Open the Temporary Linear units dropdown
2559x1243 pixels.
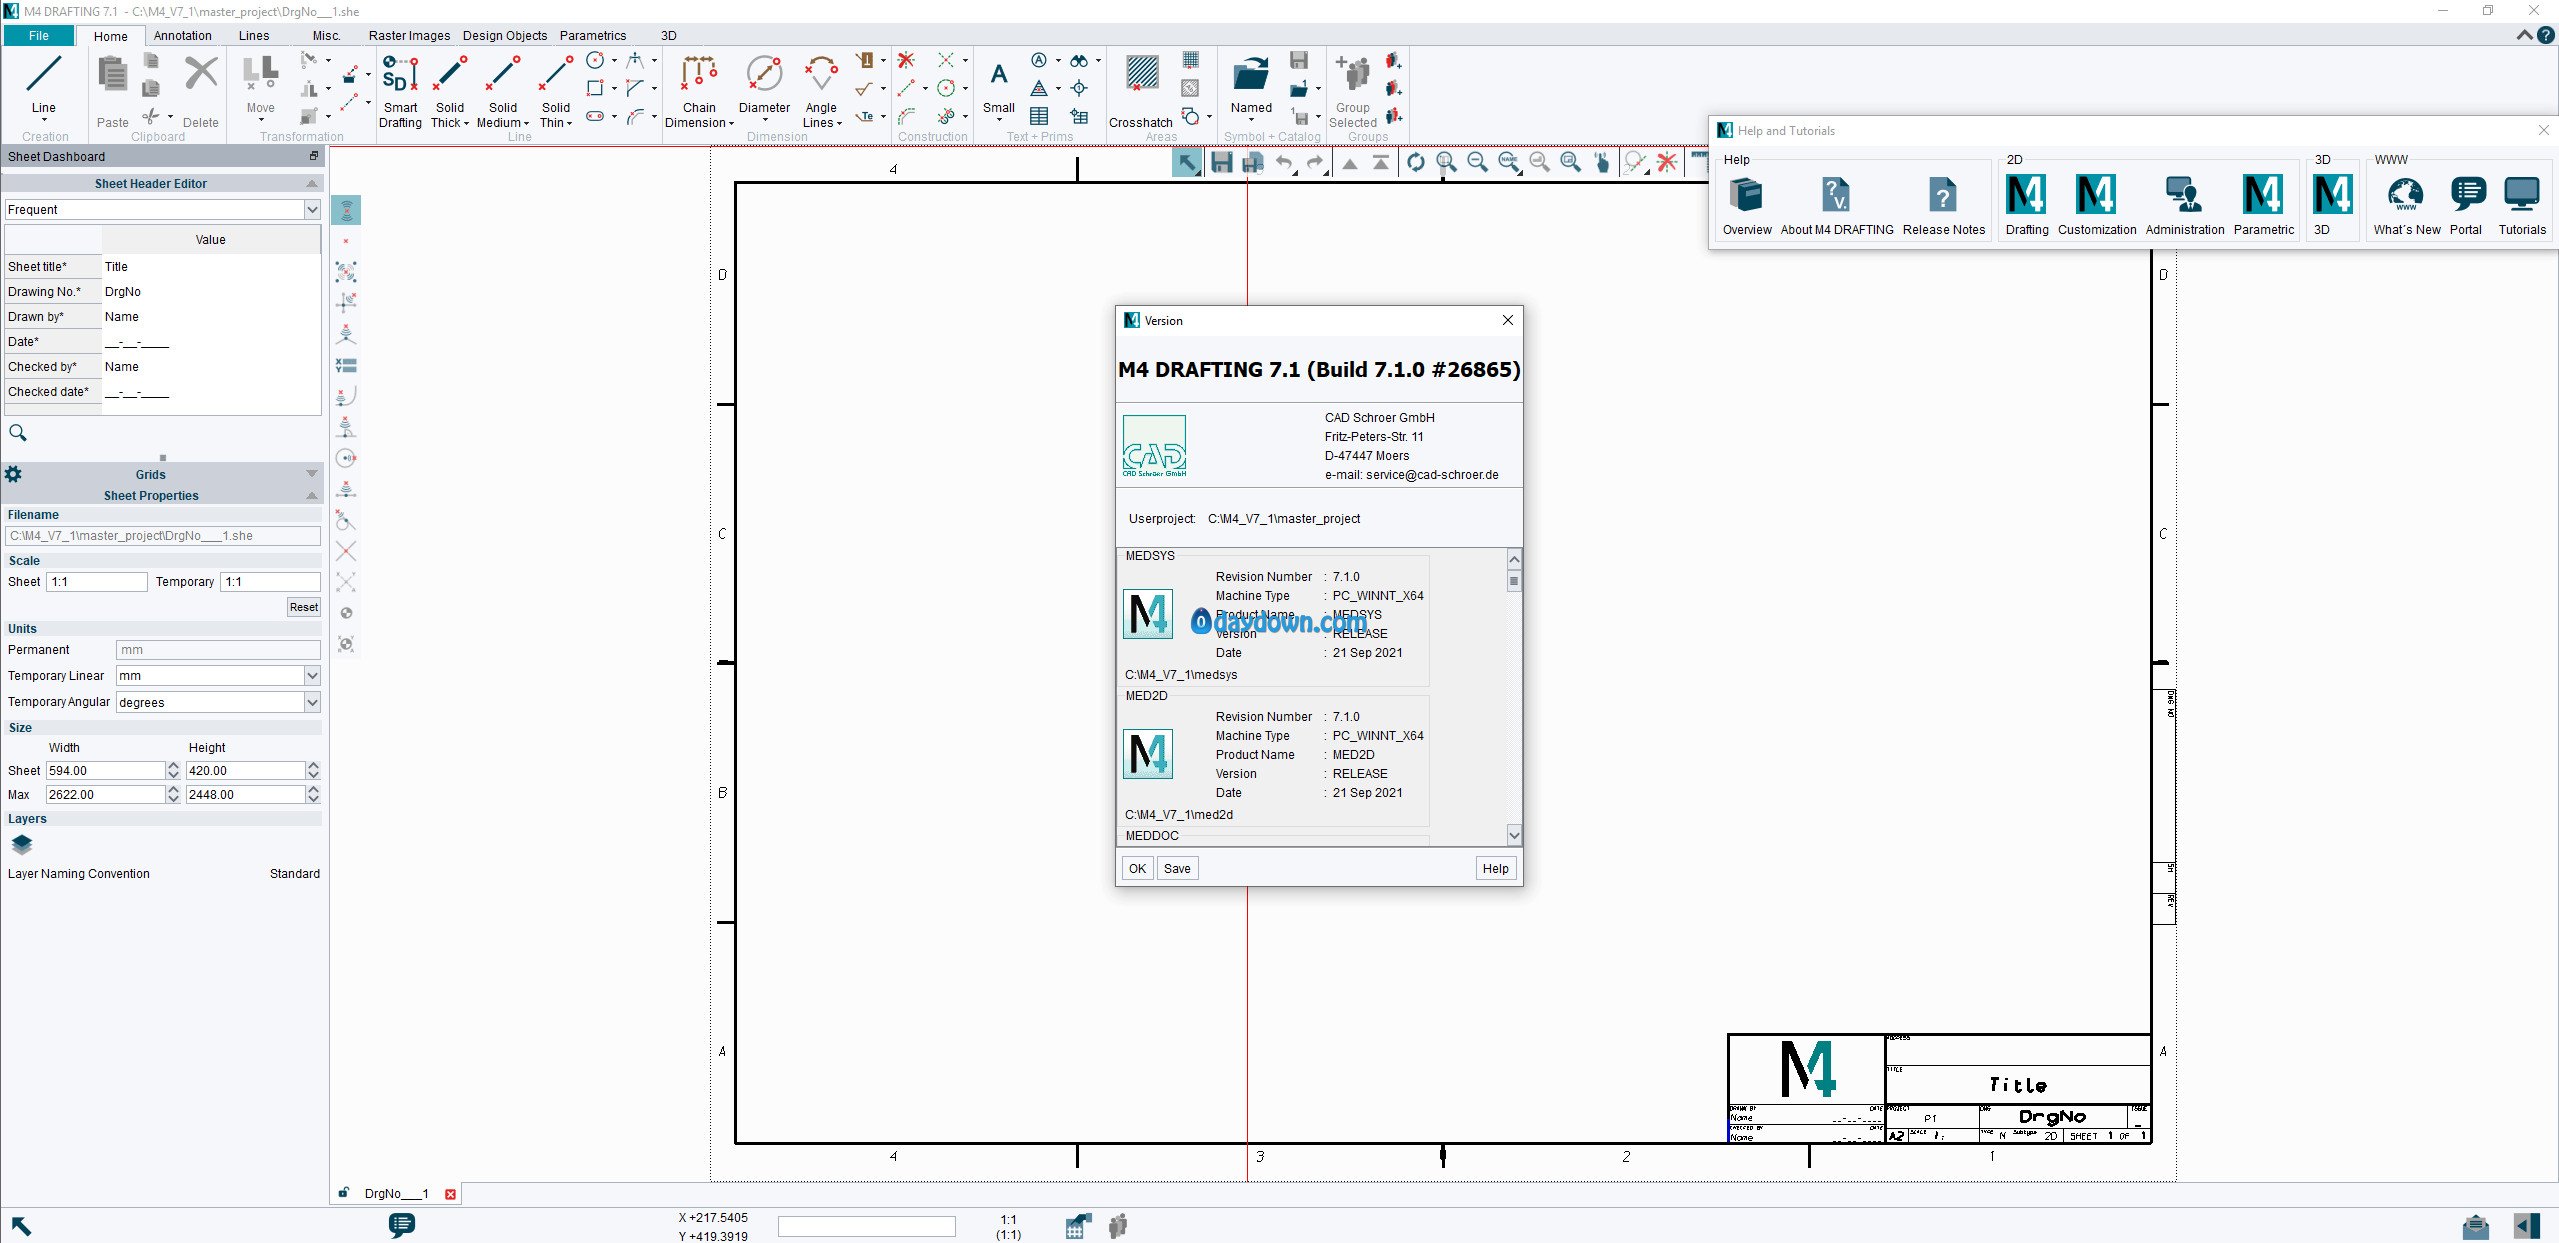[312, 676]
